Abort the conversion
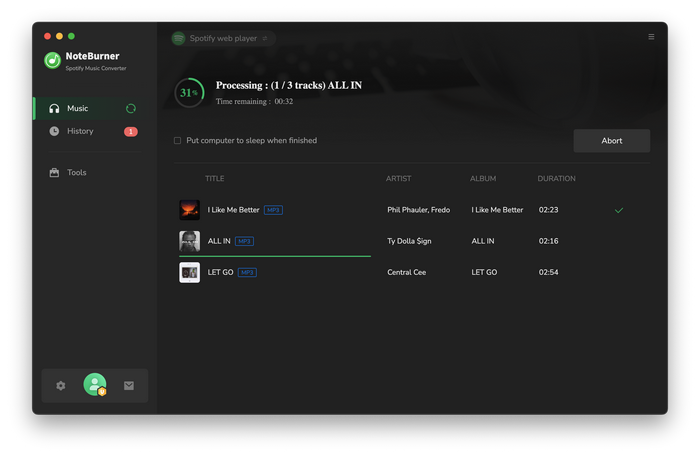Image resolution: width=700 pixels, height=457 pixels. [612, 141]
